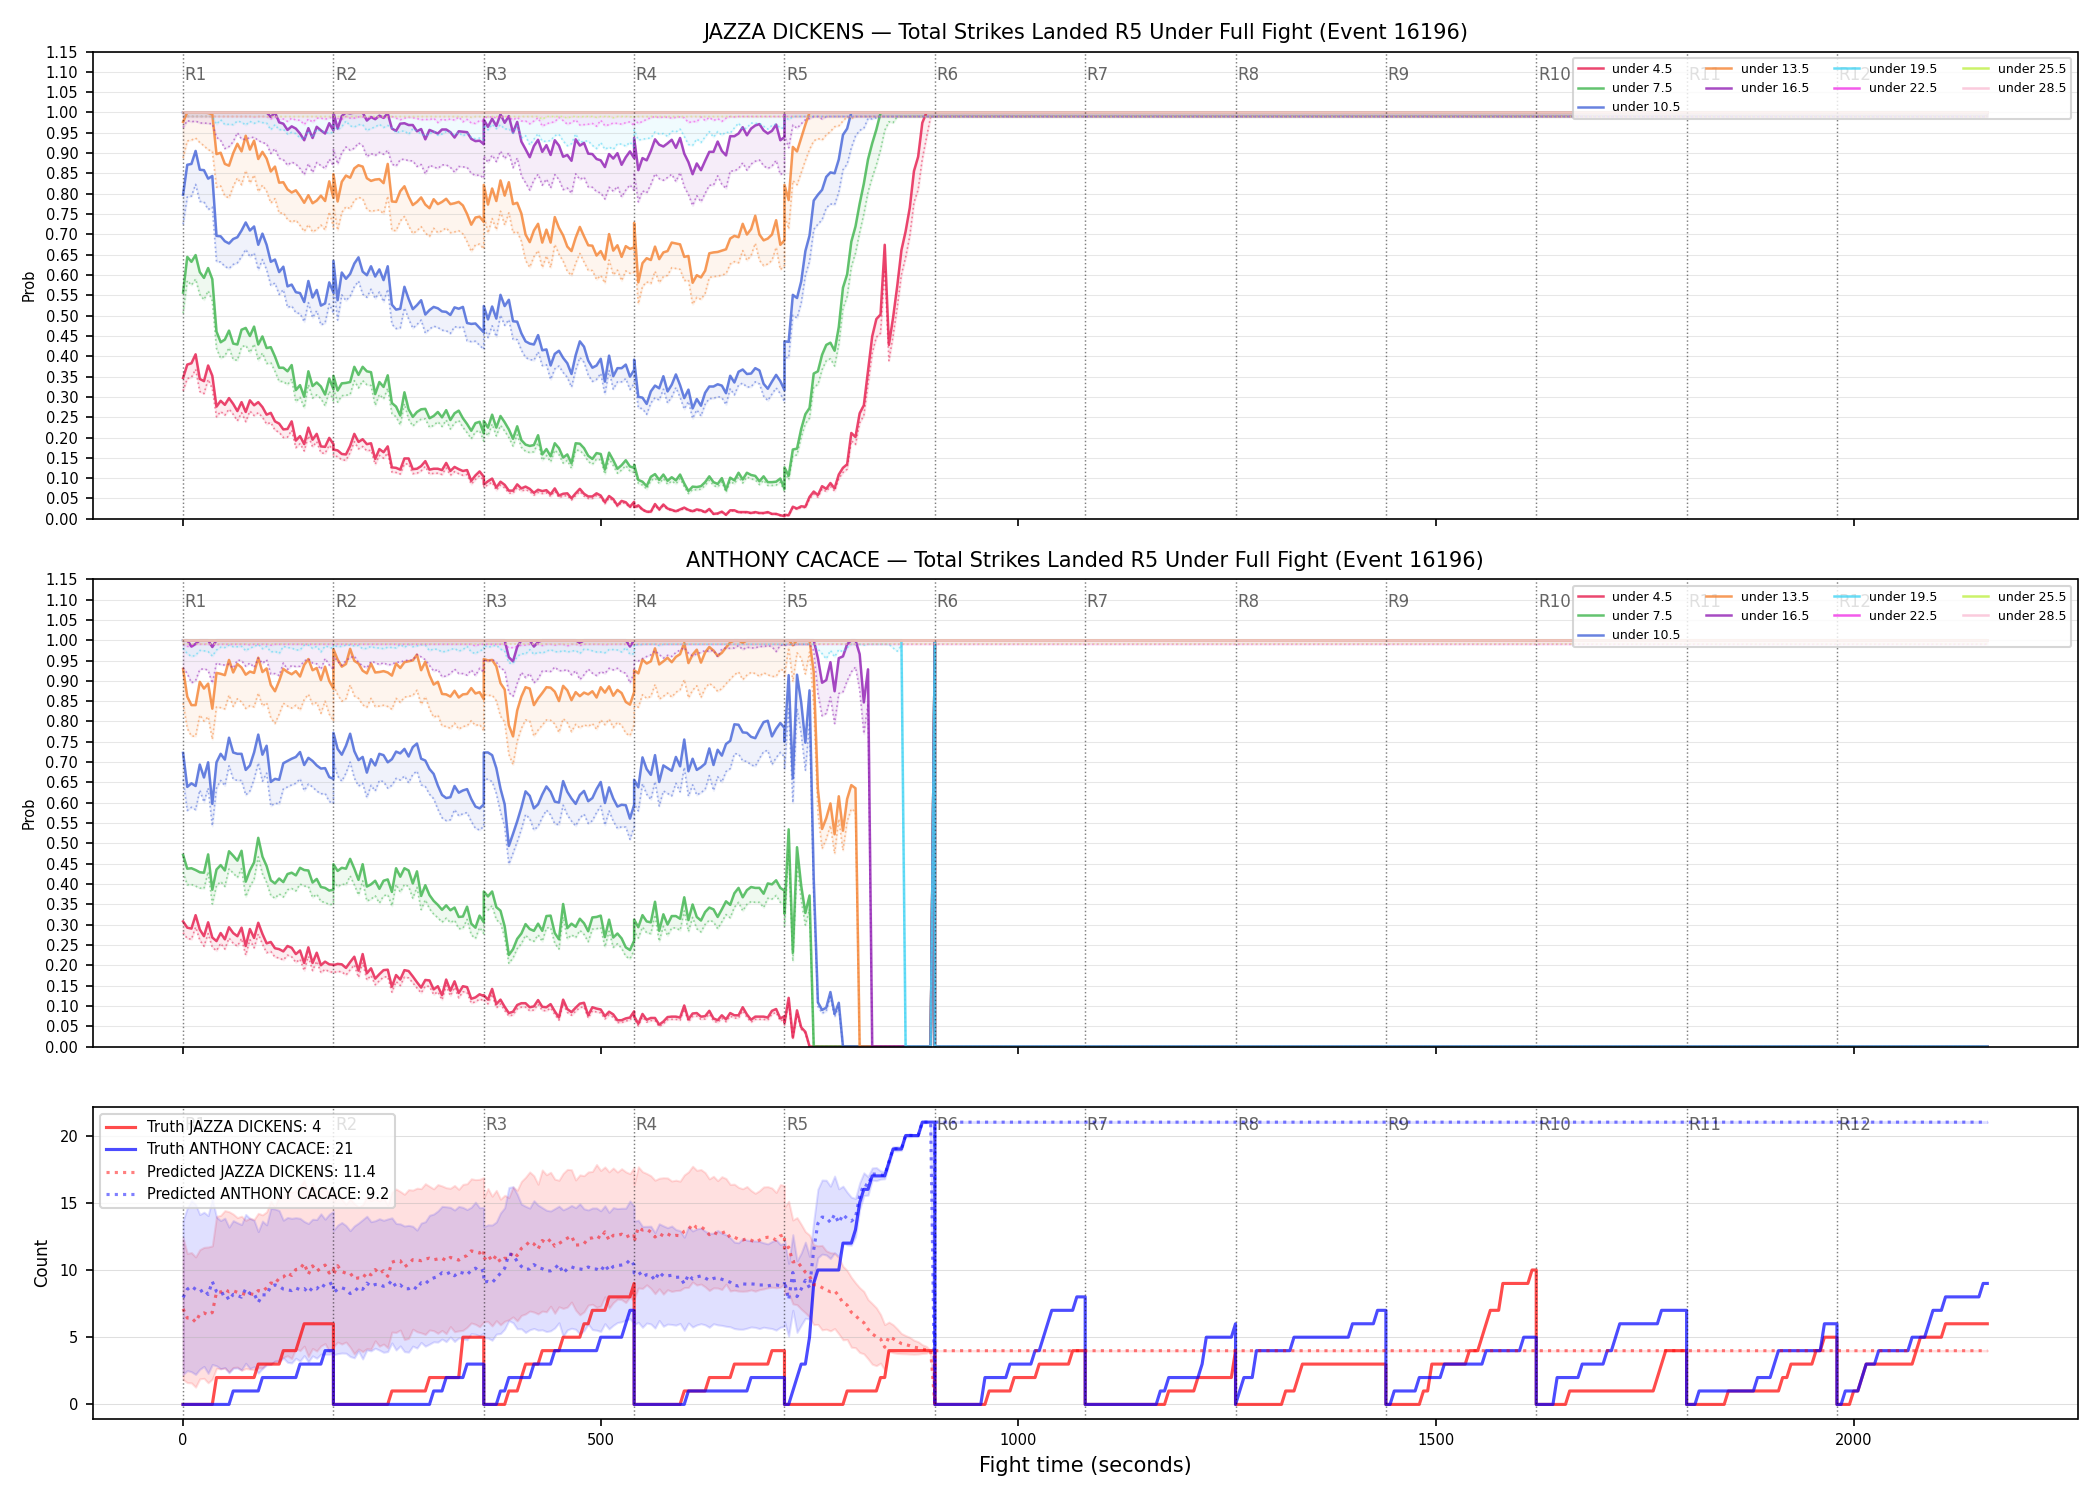This screenshot has height=1500, width=2100.
Task: Click the R3 round marker in Jazza Dickens chart
Action: (496, 74)
